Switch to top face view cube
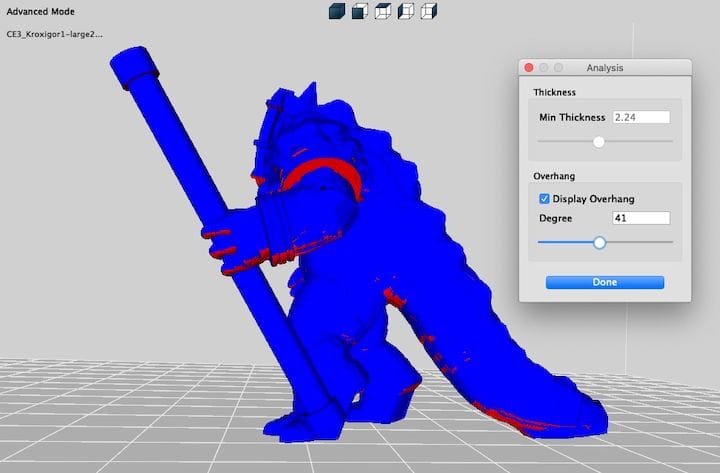Image resolution: width=720 pixels, height=473 pixels. (383, 11)
